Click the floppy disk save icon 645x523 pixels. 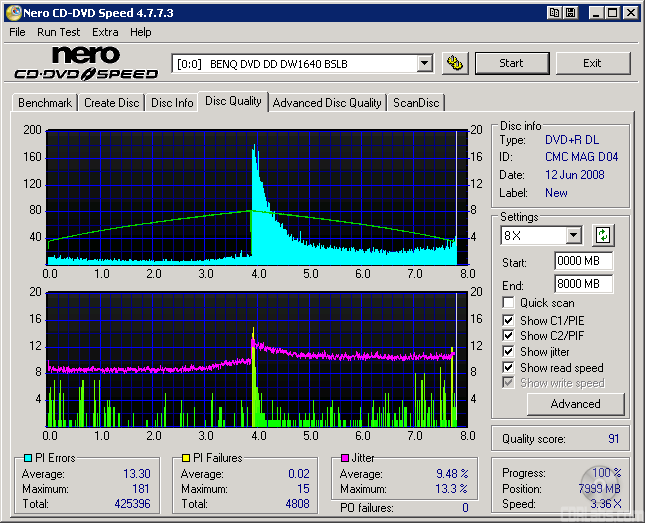(x=570, y=12)
